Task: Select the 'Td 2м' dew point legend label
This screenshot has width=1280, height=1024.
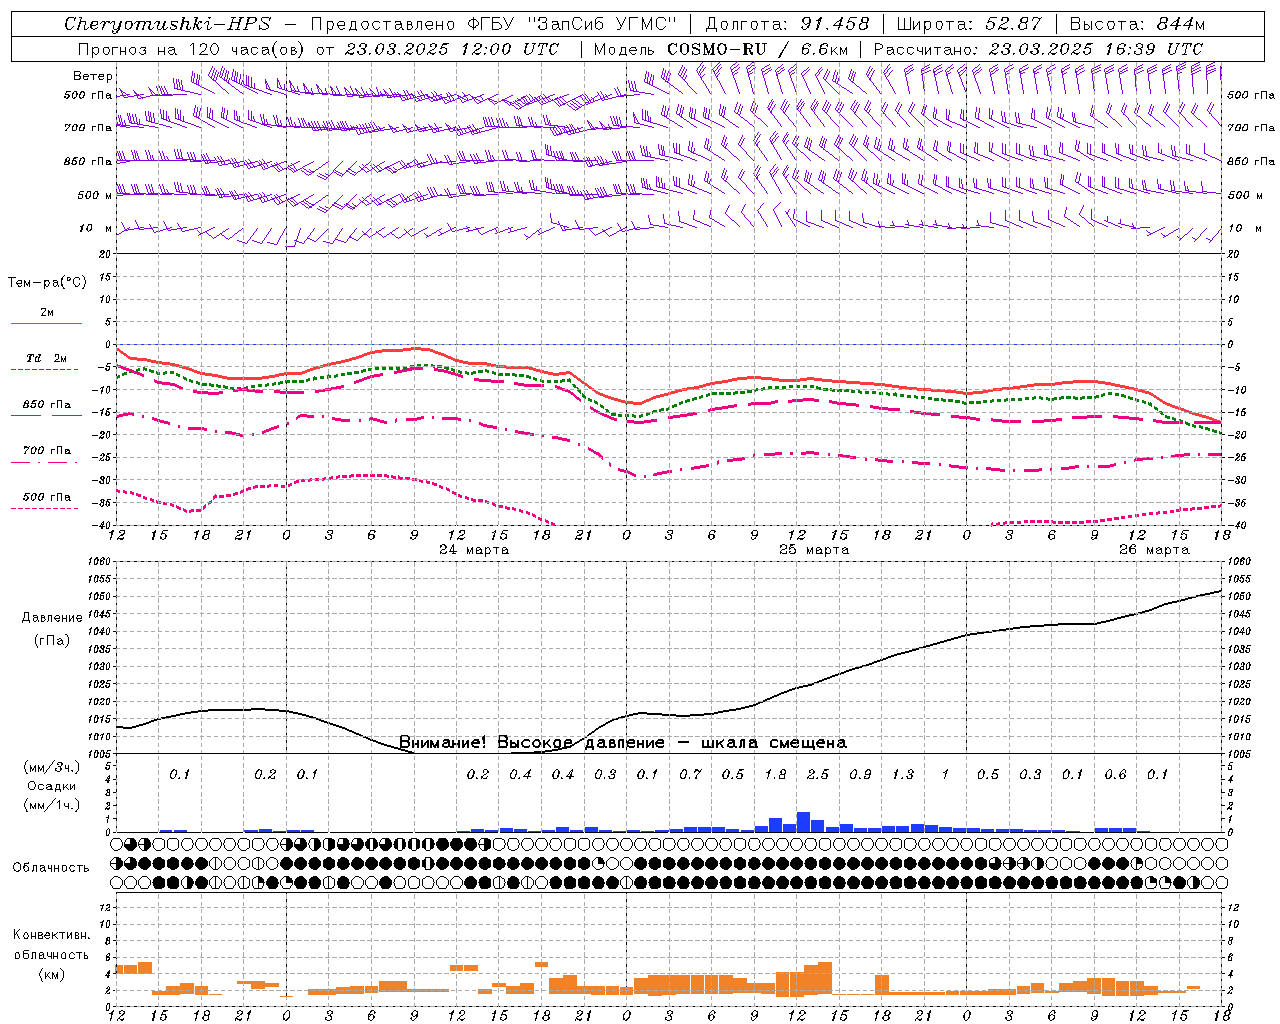Action: click(46, 358)
